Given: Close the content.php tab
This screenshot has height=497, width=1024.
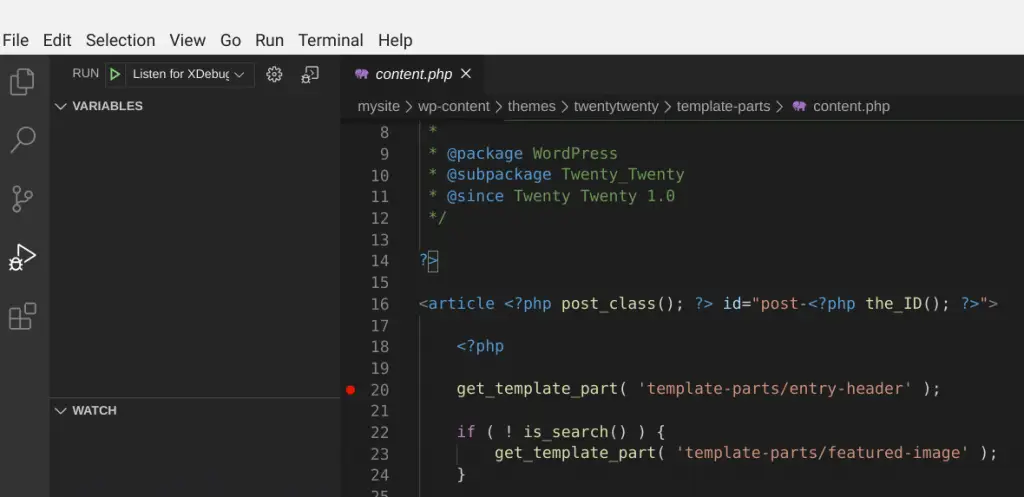Looking at the screenshot, I should coord(466,74).
